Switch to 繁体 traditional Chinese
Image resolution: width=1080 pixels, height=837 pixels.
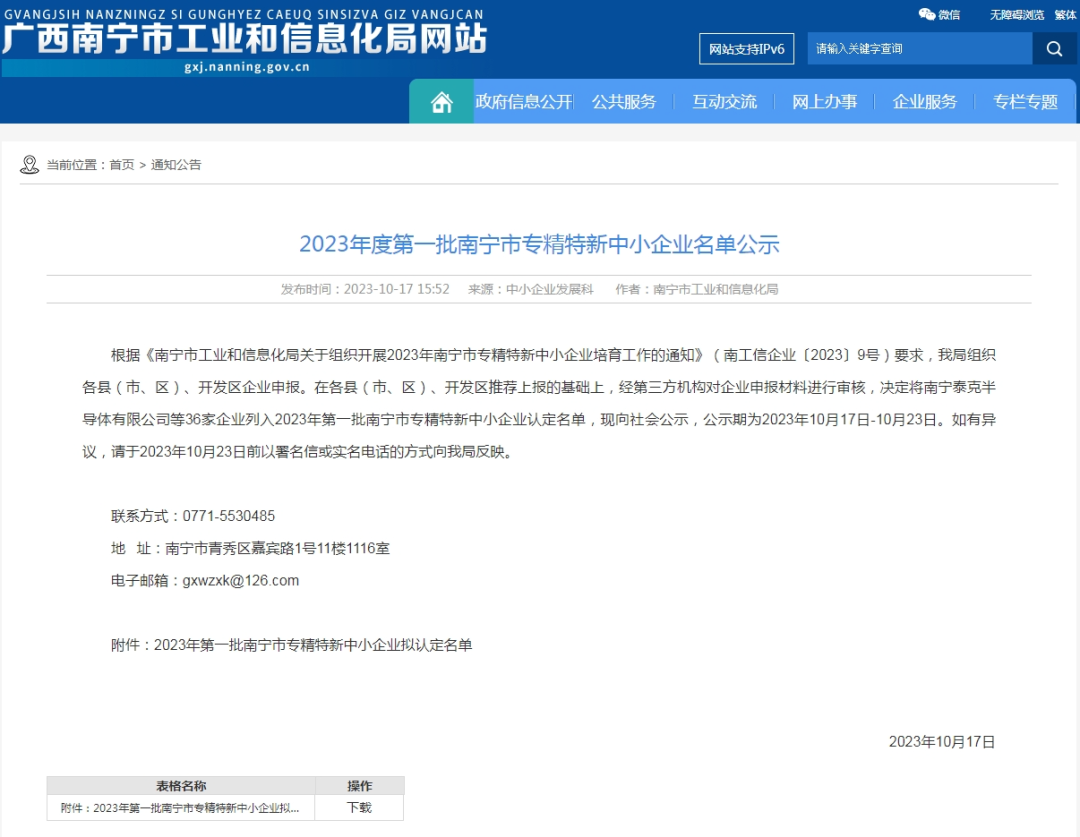click(x=1065, y=14)
